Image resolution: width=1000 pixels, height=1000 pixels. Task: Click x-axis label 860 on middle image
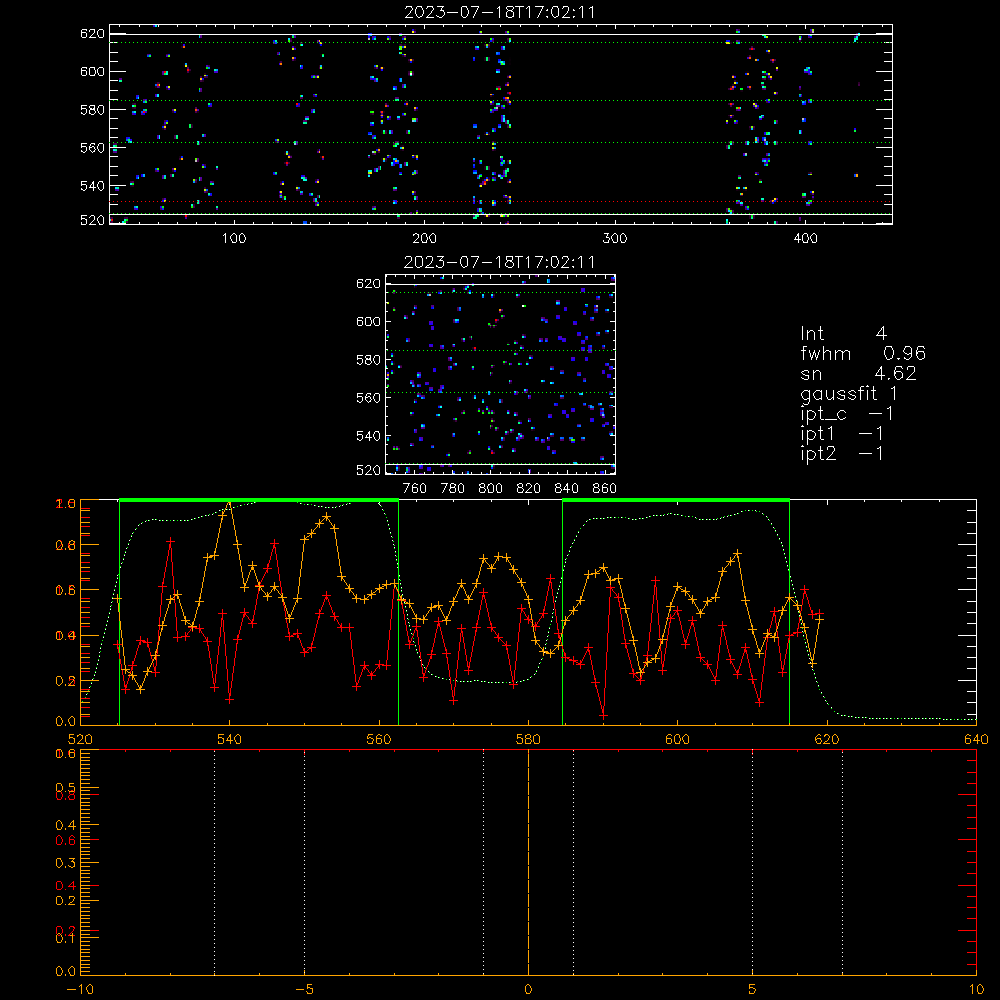[x=605, y=489]
